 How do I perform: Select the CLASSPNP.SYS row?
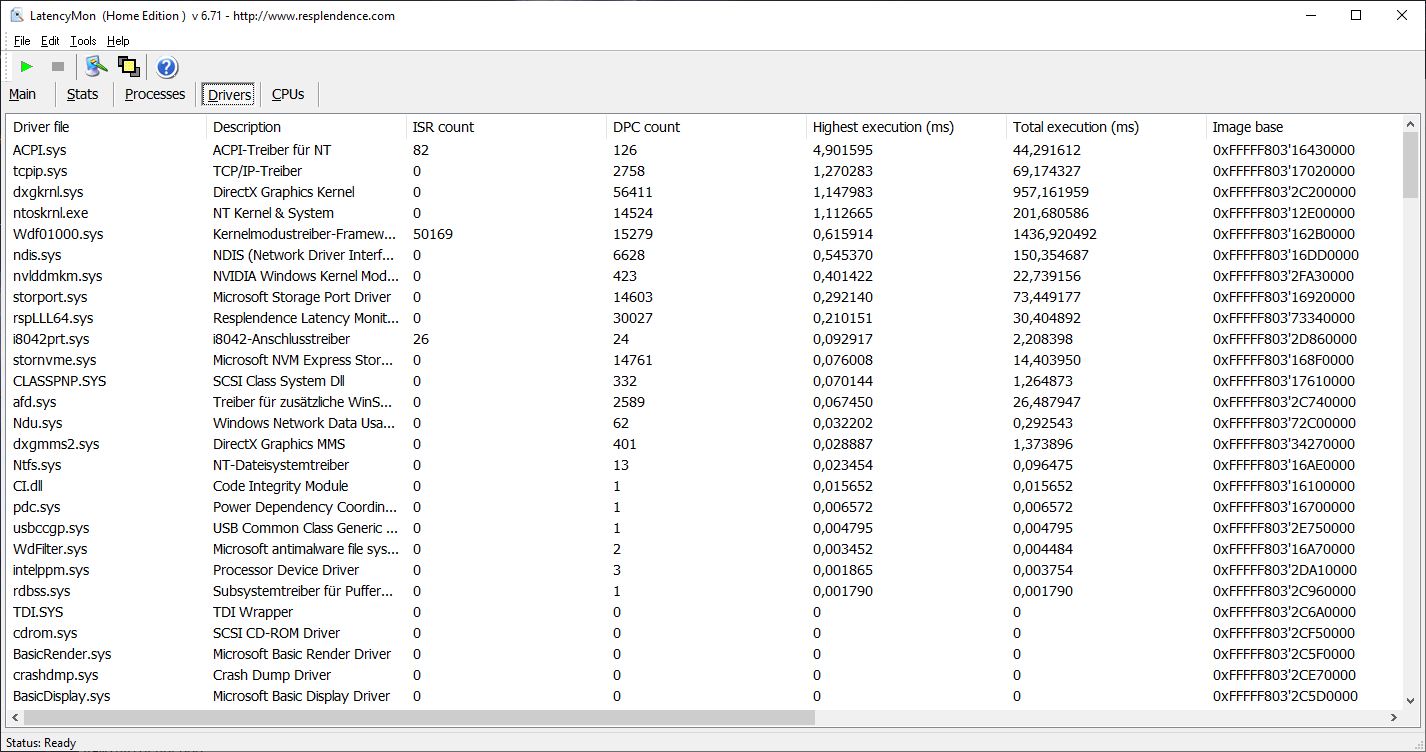tap(704, 381)
